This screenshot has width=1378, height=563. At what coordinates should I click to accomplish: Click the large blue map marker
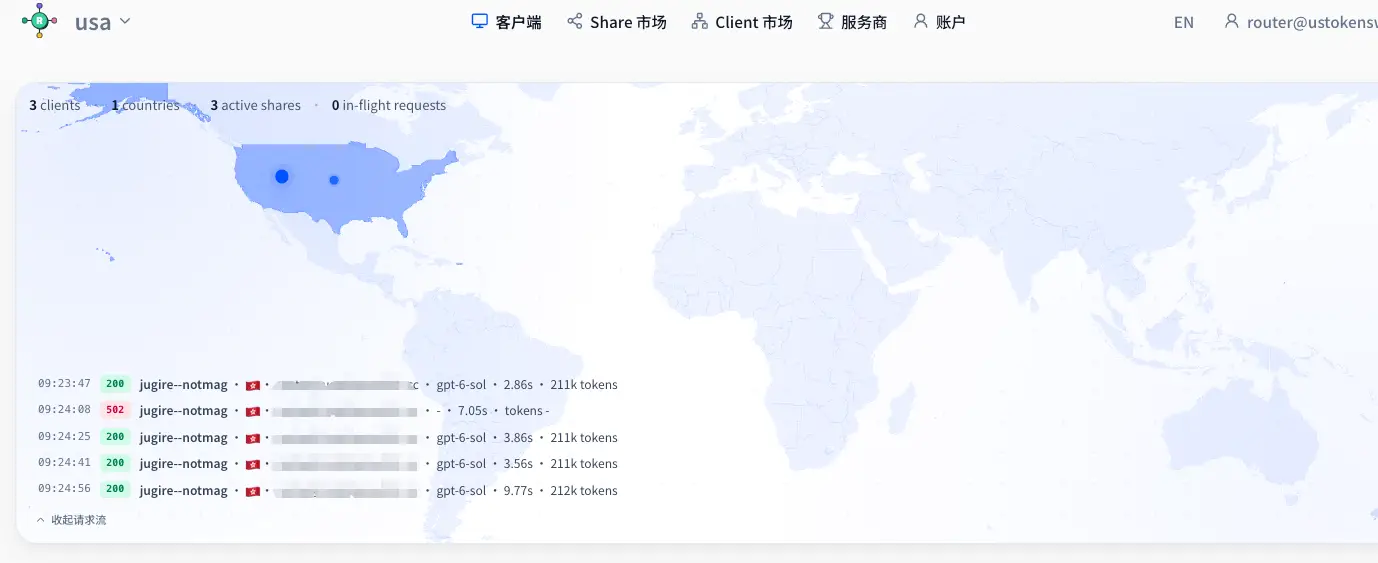click(x=282, y=176)
